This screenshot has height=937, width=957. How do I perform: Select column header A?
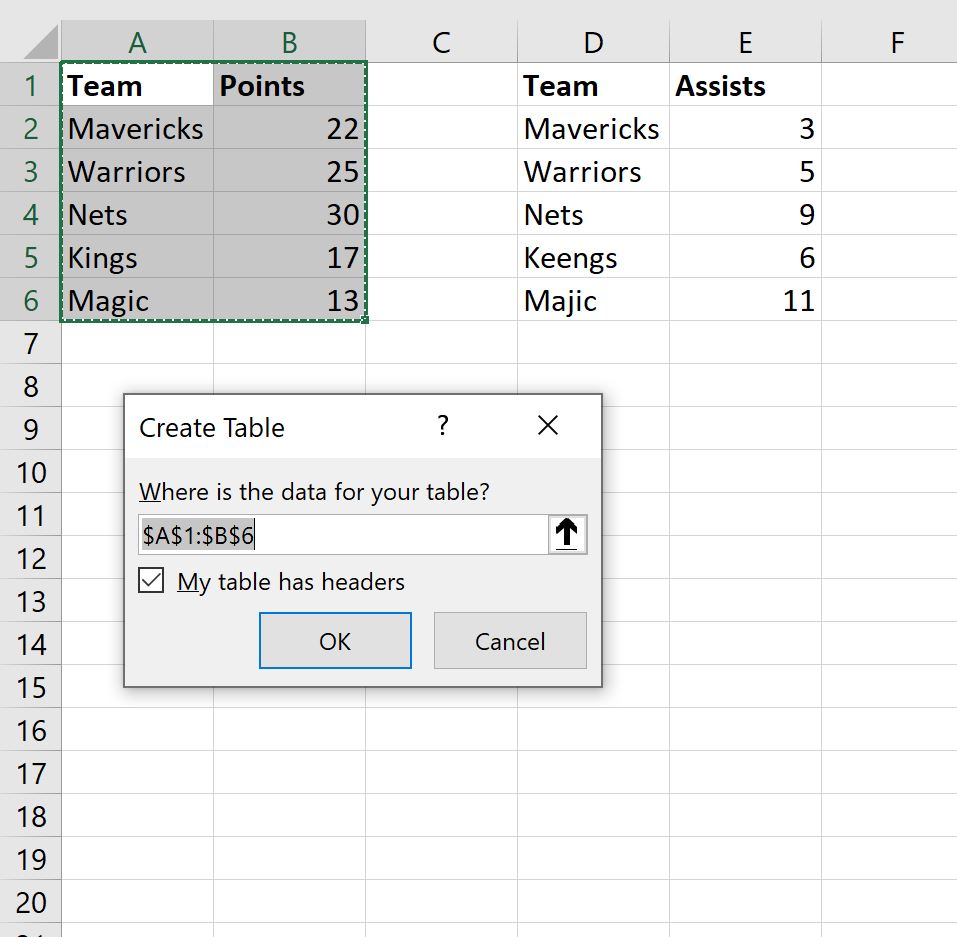tap(136, 42)
